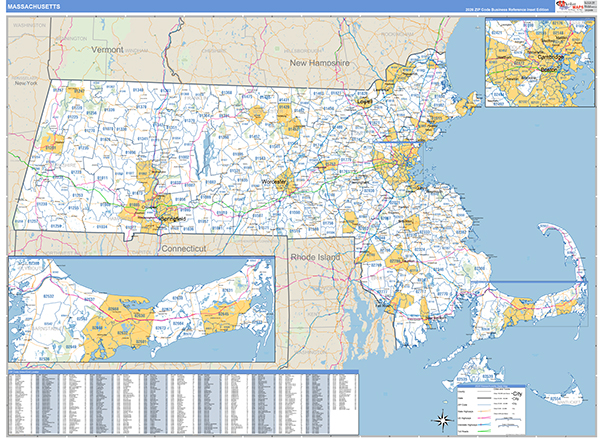Click the Springfield city label
The image size is (600, 438).
coord(172,219)
